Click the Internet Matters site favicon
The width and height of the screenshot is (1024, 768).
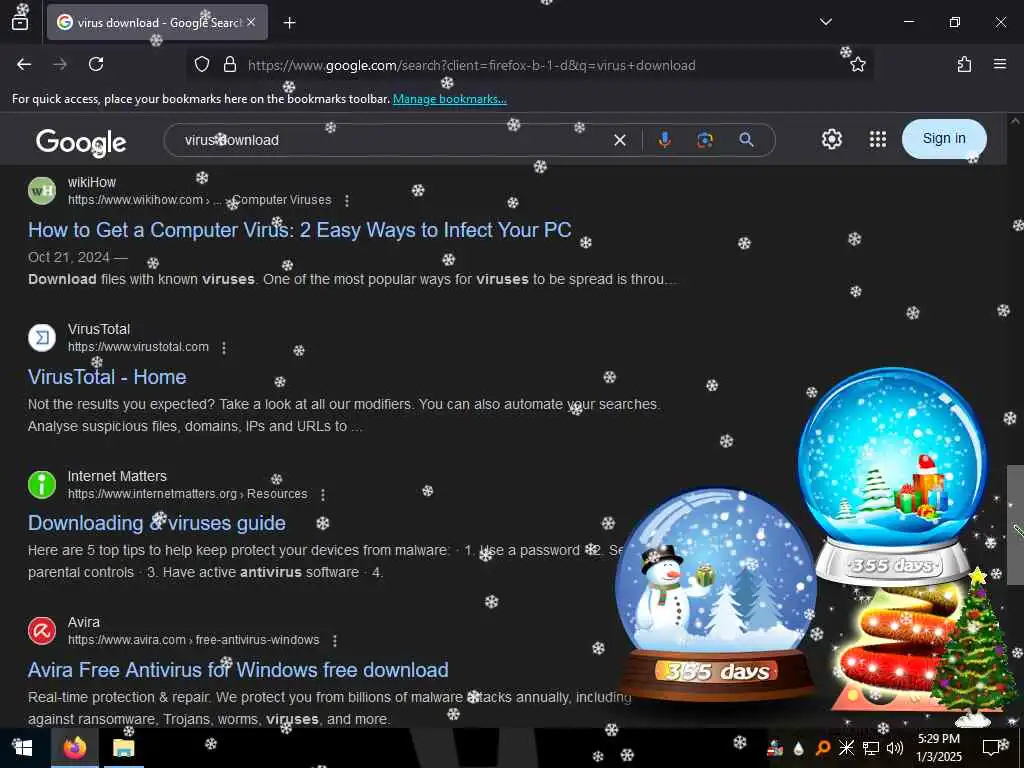(x=42, y=485)
